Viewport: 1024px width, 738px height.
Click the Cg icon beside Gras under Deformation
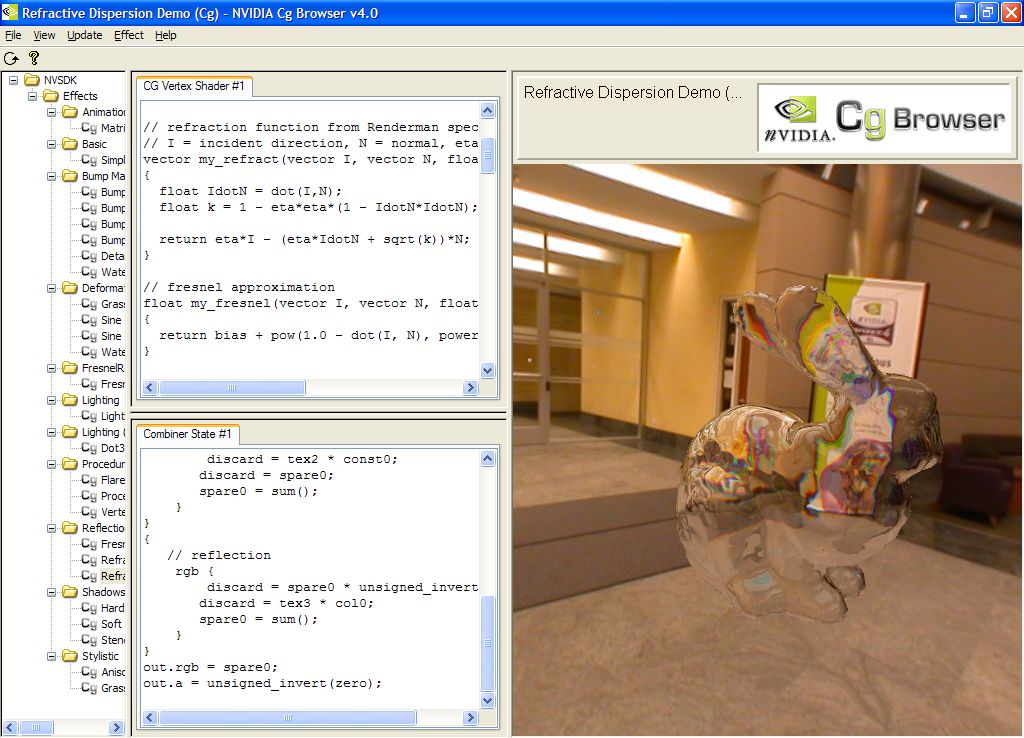click(89, 304)
